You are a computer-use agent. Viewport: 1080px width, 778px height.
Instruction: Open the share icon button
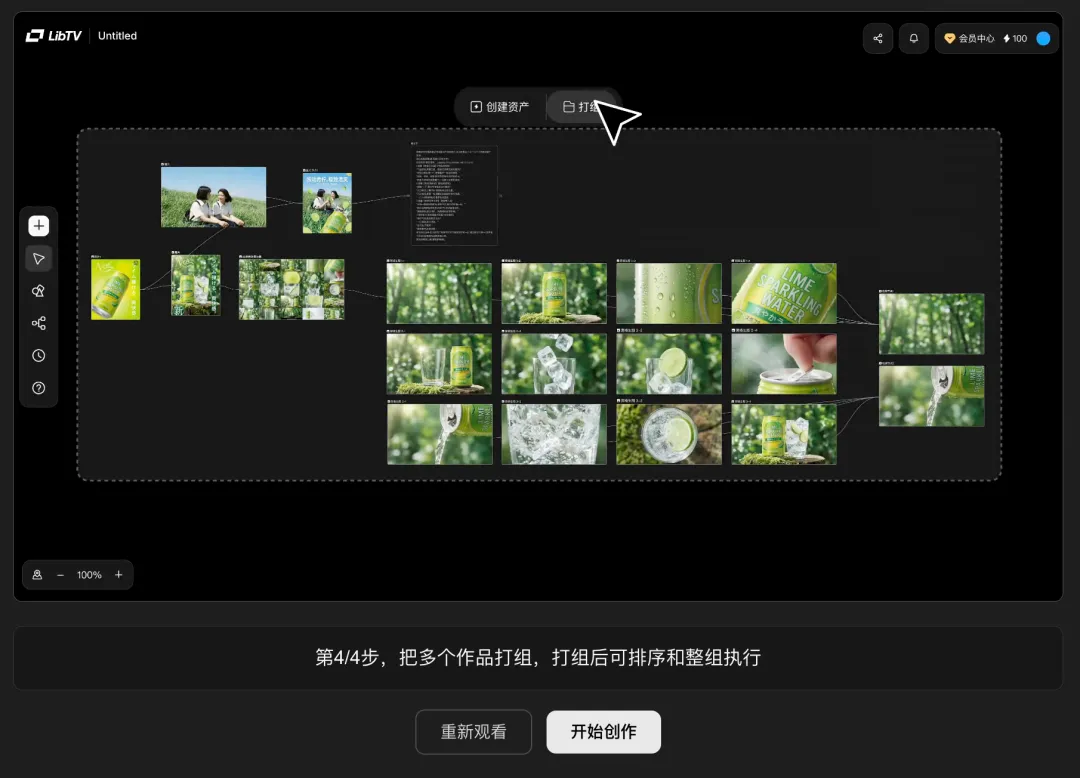click(878, 39)
